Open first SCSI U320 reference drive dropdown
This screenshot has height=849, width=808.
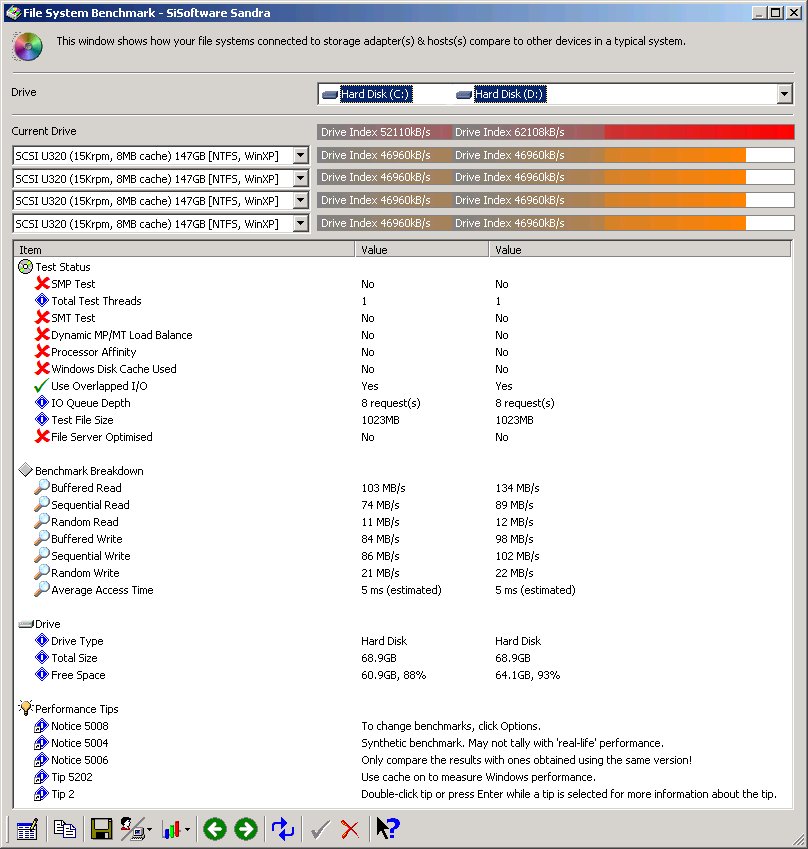301,155
